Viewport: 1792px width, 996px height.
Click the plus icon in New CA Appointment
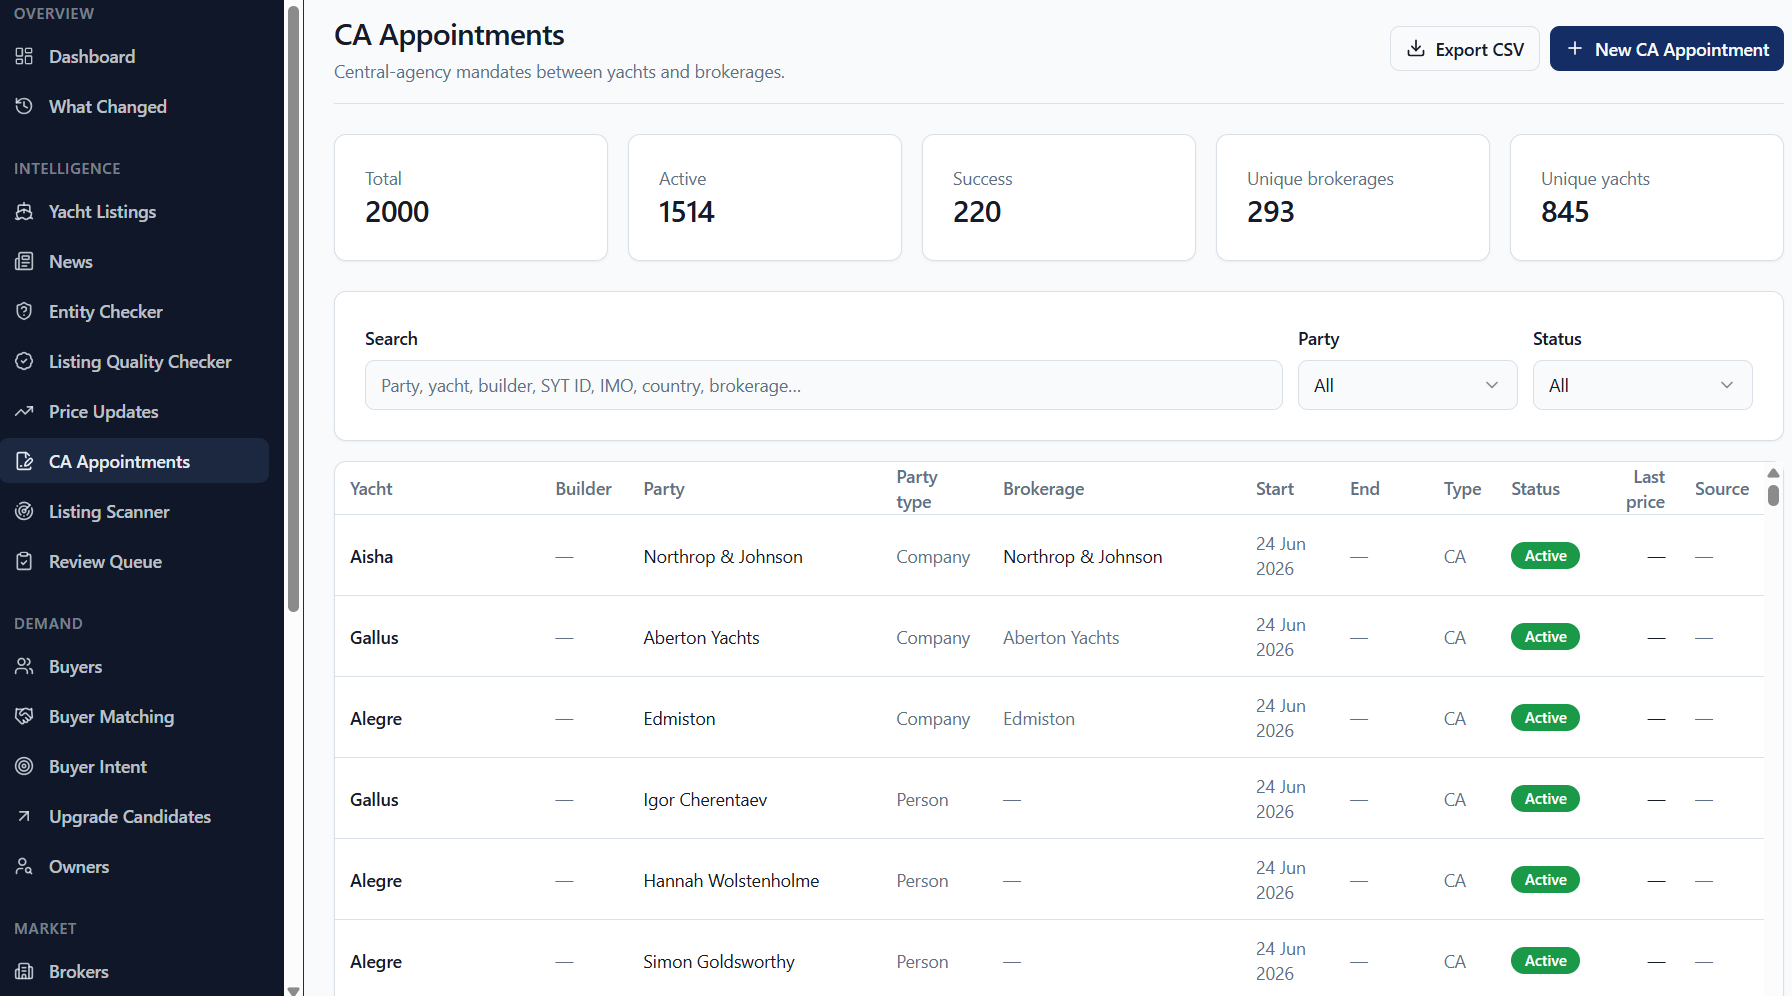point(1575,49)
